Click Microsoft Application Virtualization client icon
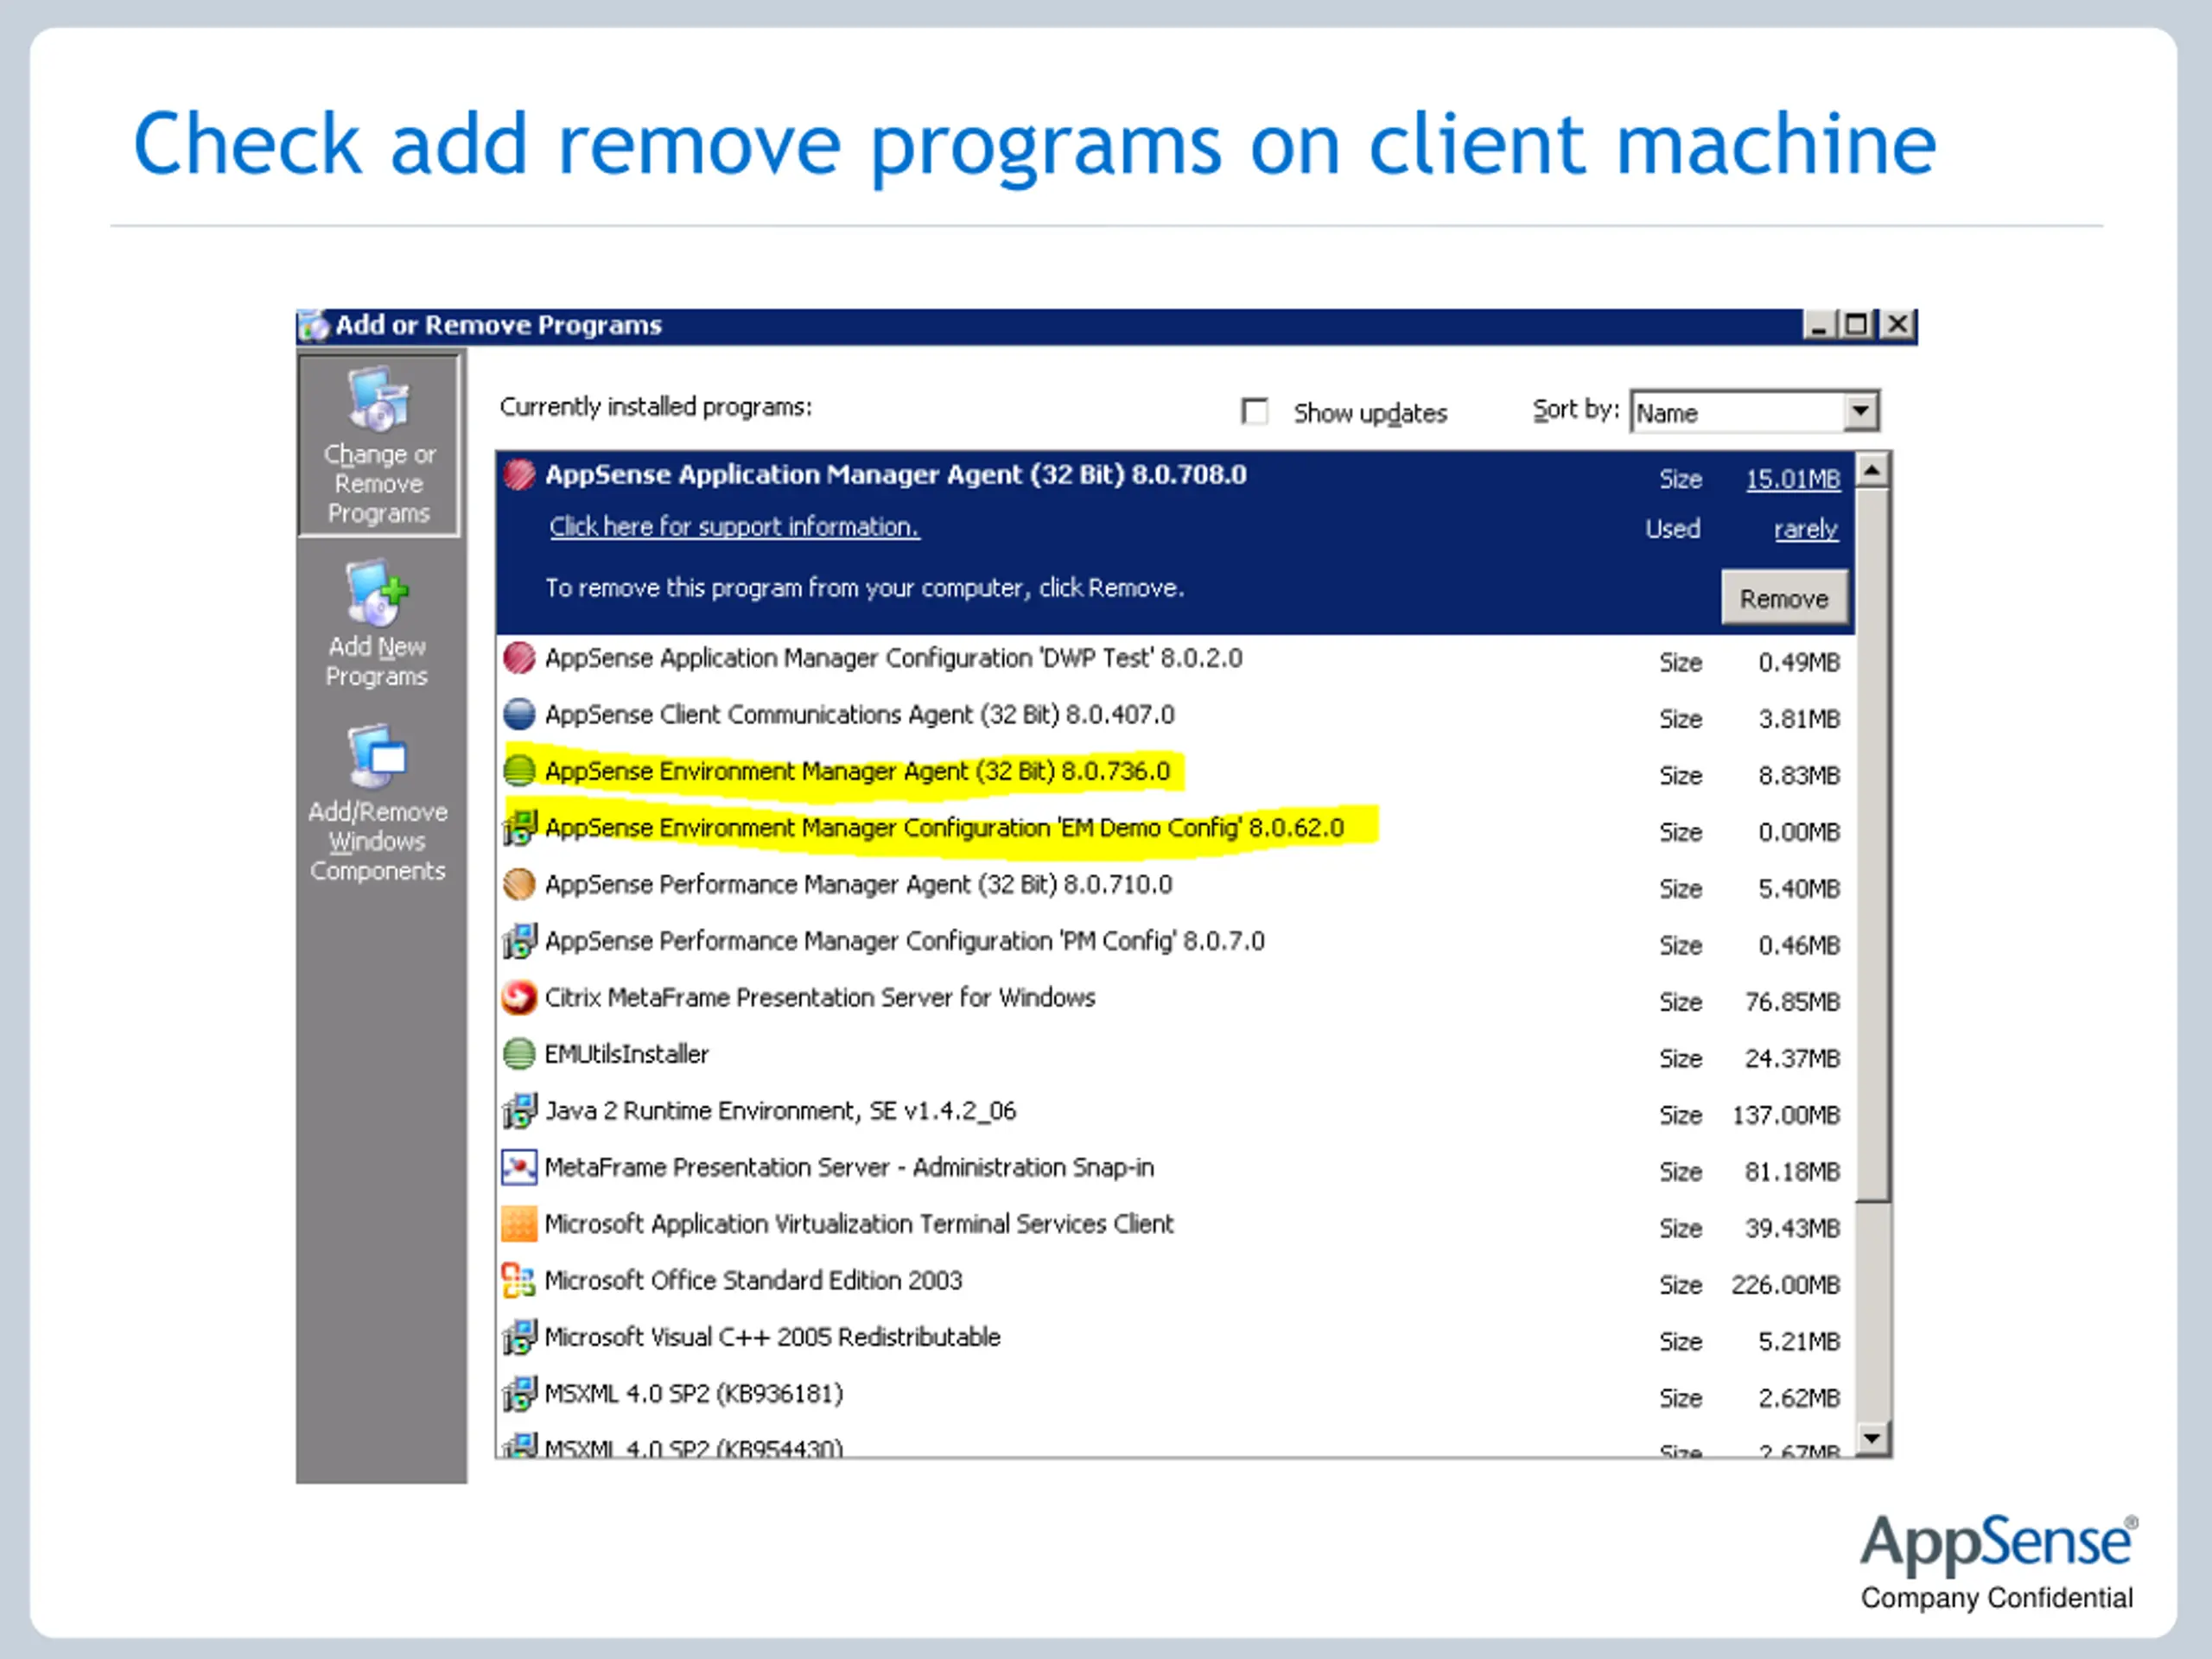The image size is (2212, 1659). pyautogui.click(x=519, y=1224)
